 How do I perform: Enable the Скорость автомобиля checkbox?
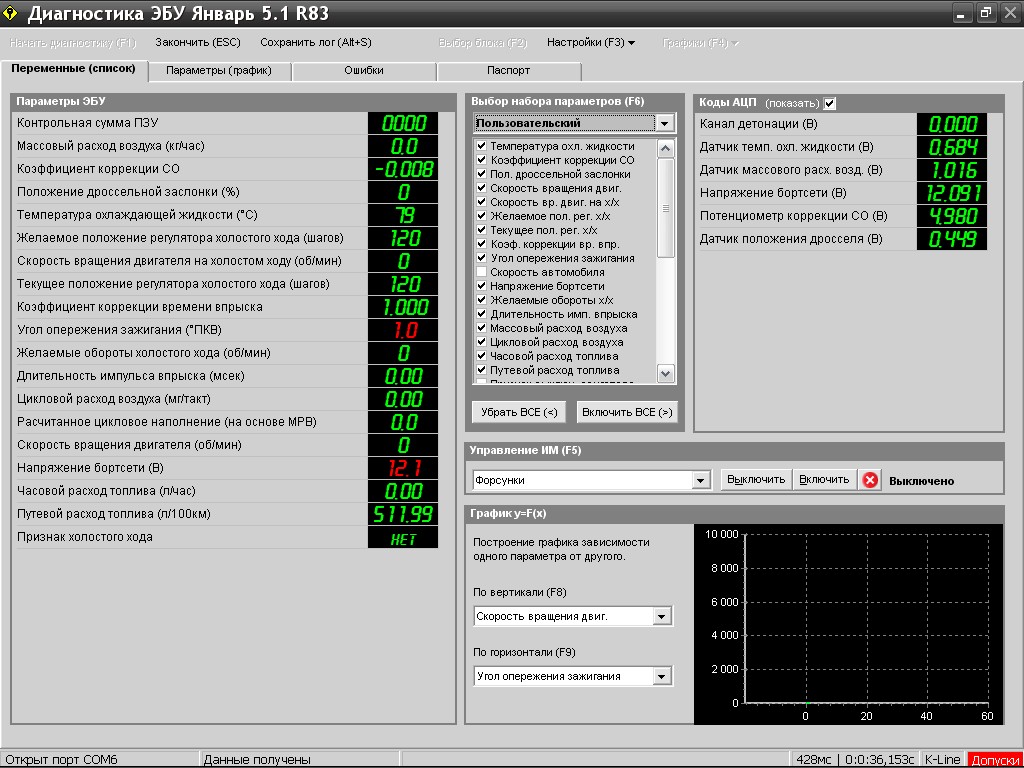[481, 272]
